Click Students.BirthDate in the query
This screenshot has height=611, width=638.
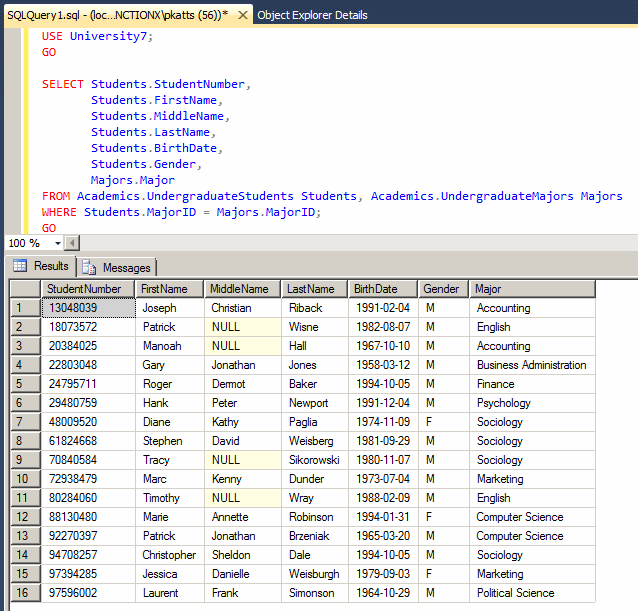[x=154, y=148]
